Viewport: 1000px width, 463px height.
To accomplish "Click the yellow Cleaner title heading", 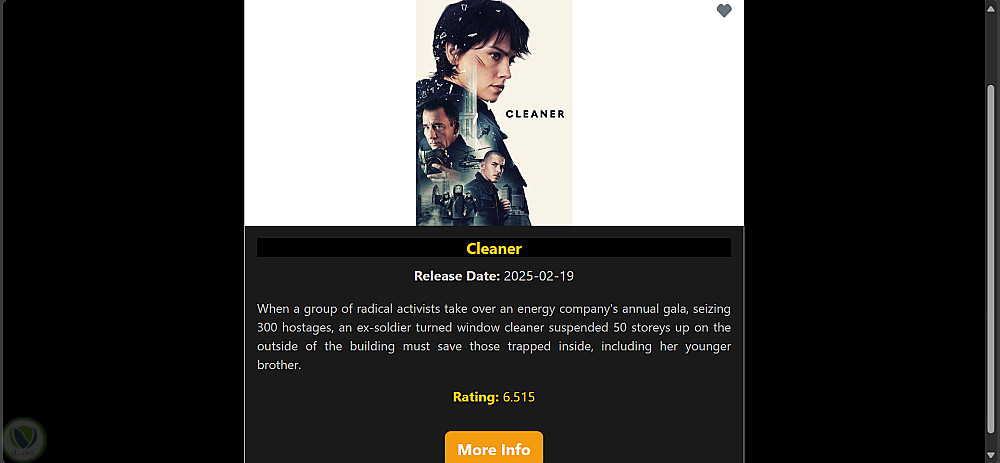I will tap(494, 248).
